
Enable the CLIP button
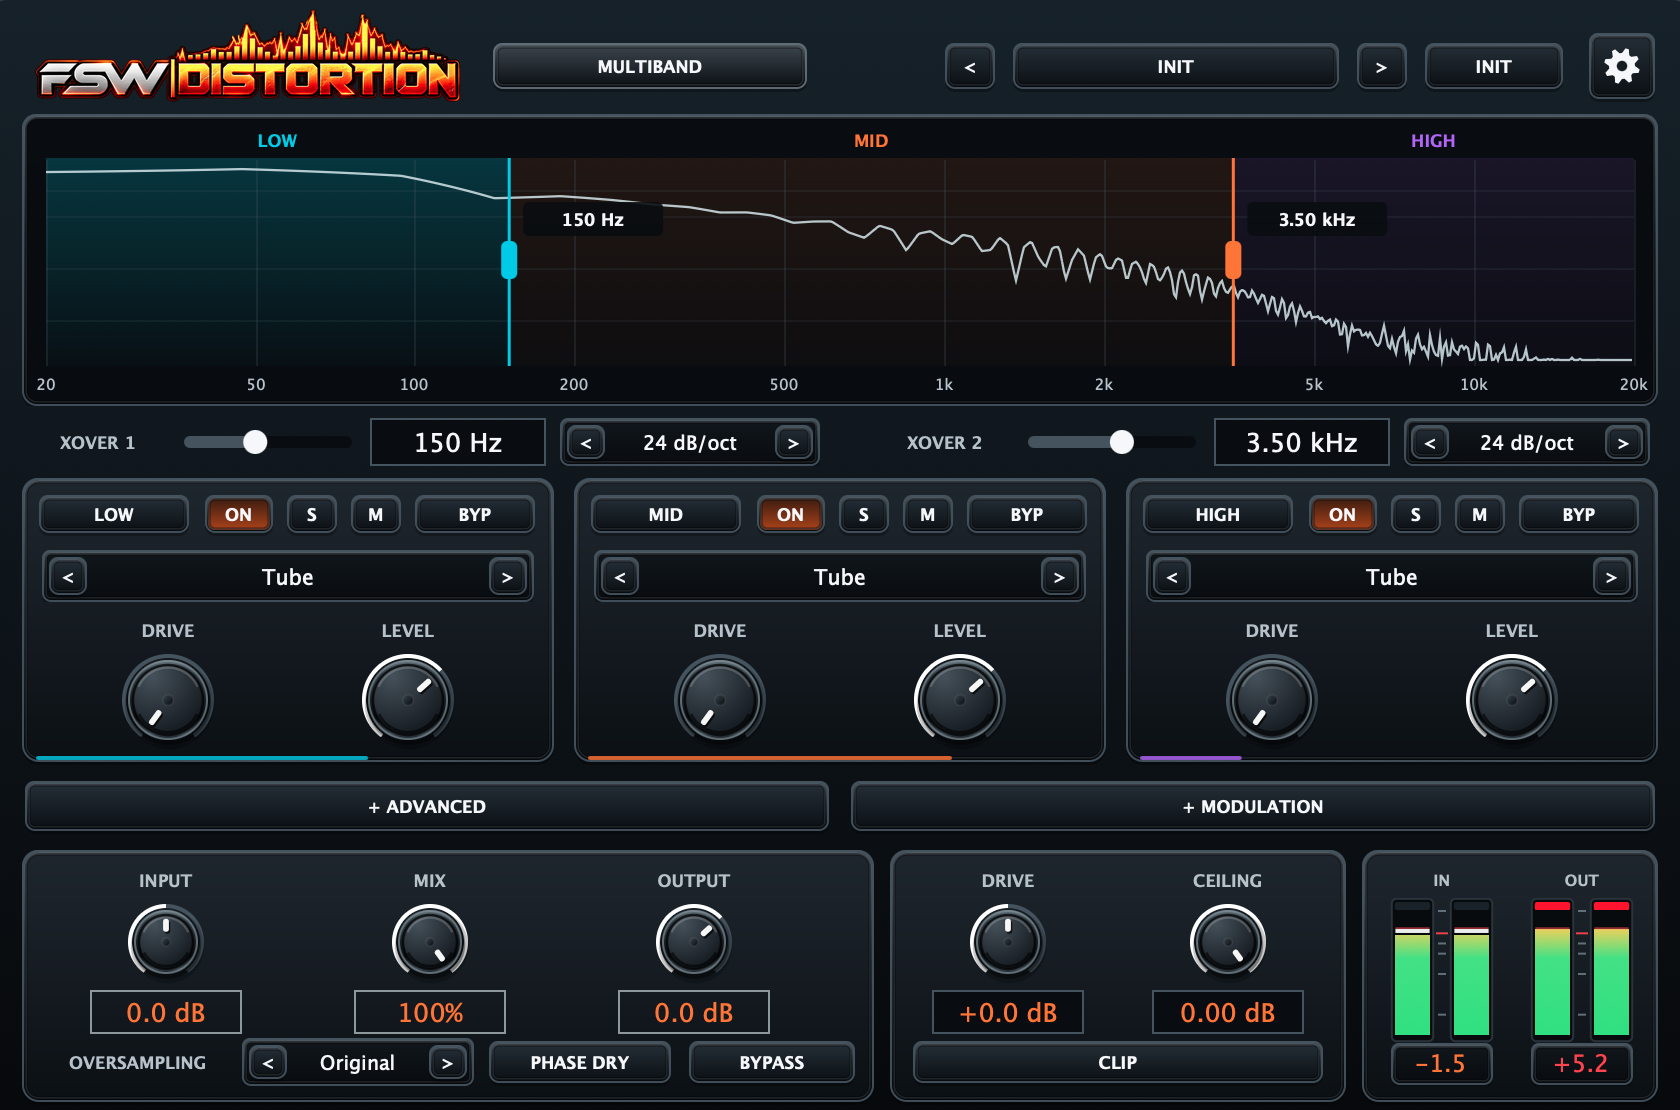click(x=1118, y=1062)
